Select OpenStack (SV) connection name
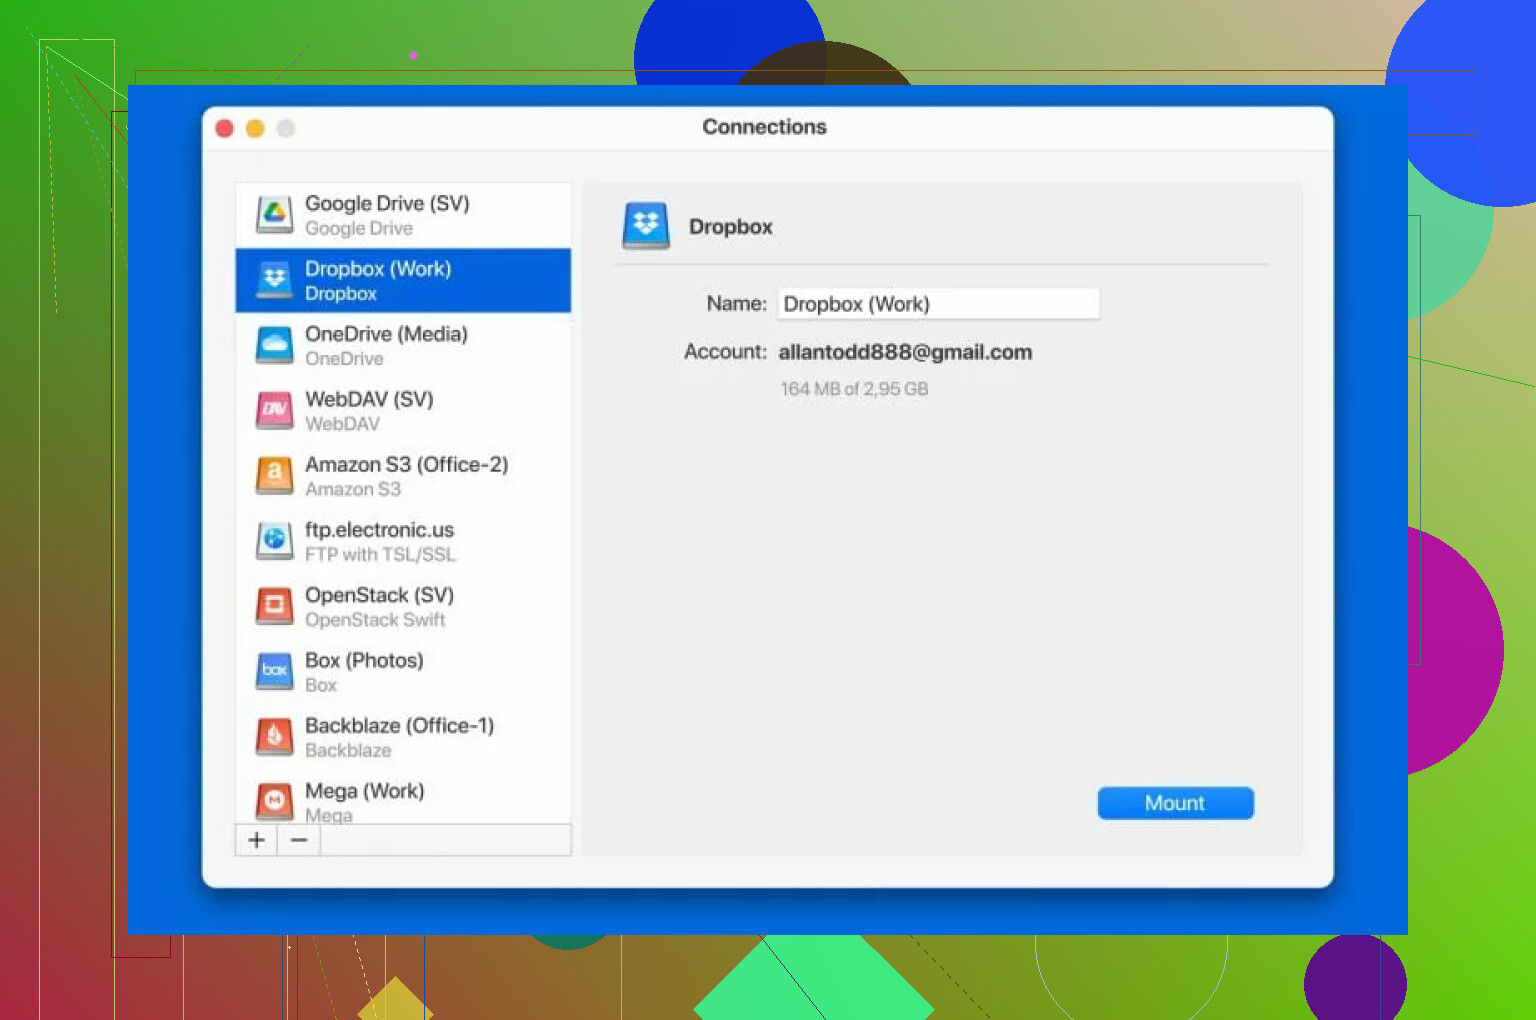This screenshot has width=1536, height=1020. pos(379,595)
